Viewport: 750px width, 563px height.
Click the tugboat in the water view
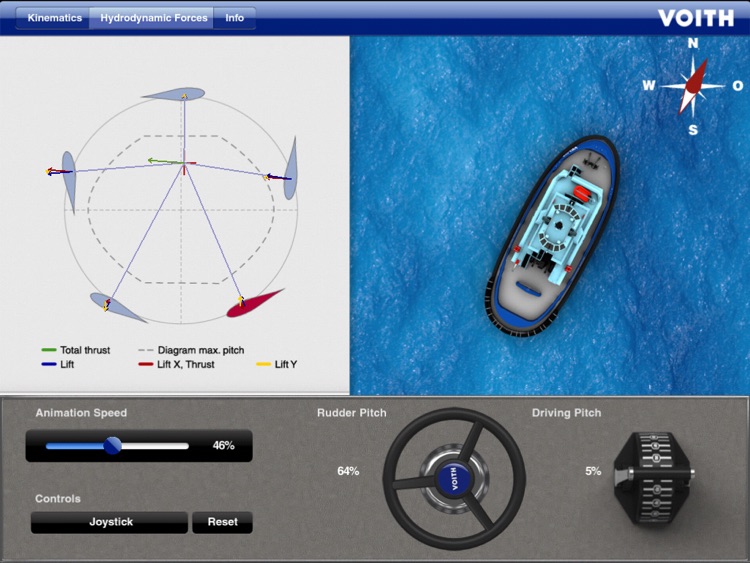pos(553,236)
